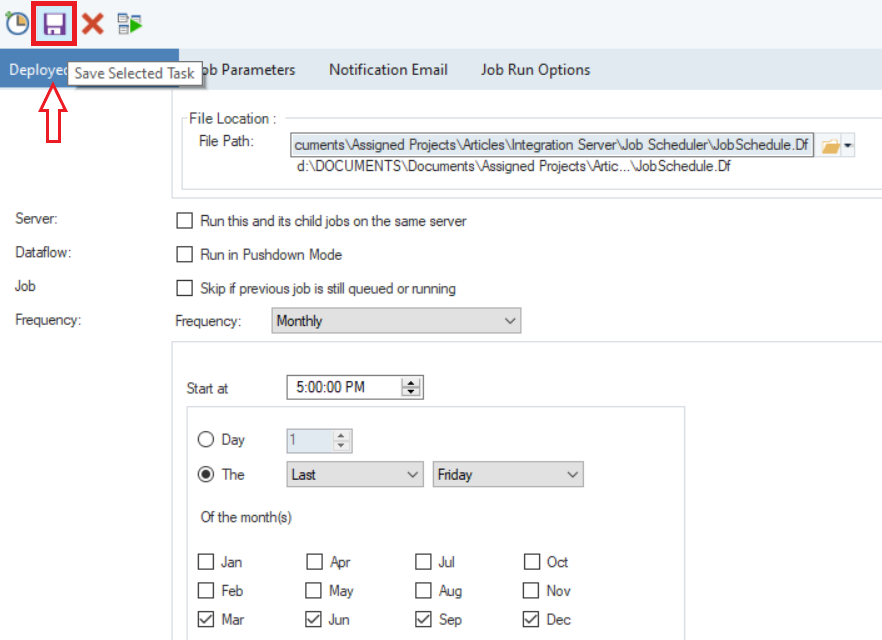Screen dimensions: 882x640
Task: Enable Run in Pushdown Mode
Action: point(184,255)
